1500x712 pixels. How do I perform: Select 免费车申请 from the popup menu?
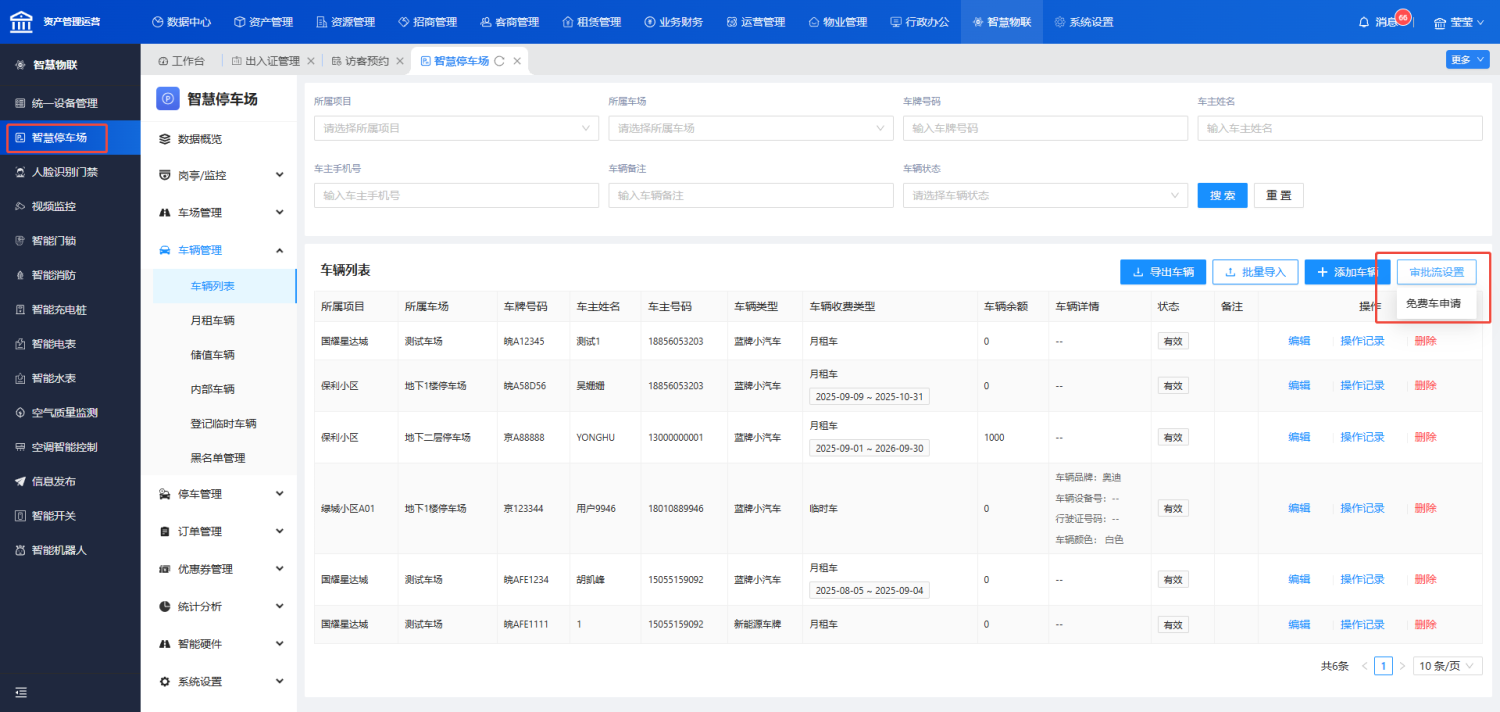[x=1433, y=303]
